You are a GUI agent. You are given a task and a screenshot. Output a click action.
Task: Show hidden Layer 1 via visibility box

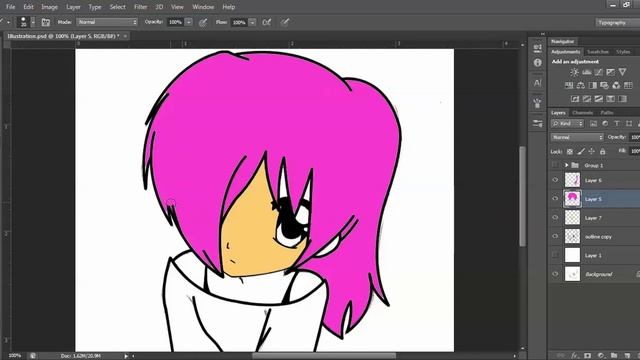click(555, 255)
